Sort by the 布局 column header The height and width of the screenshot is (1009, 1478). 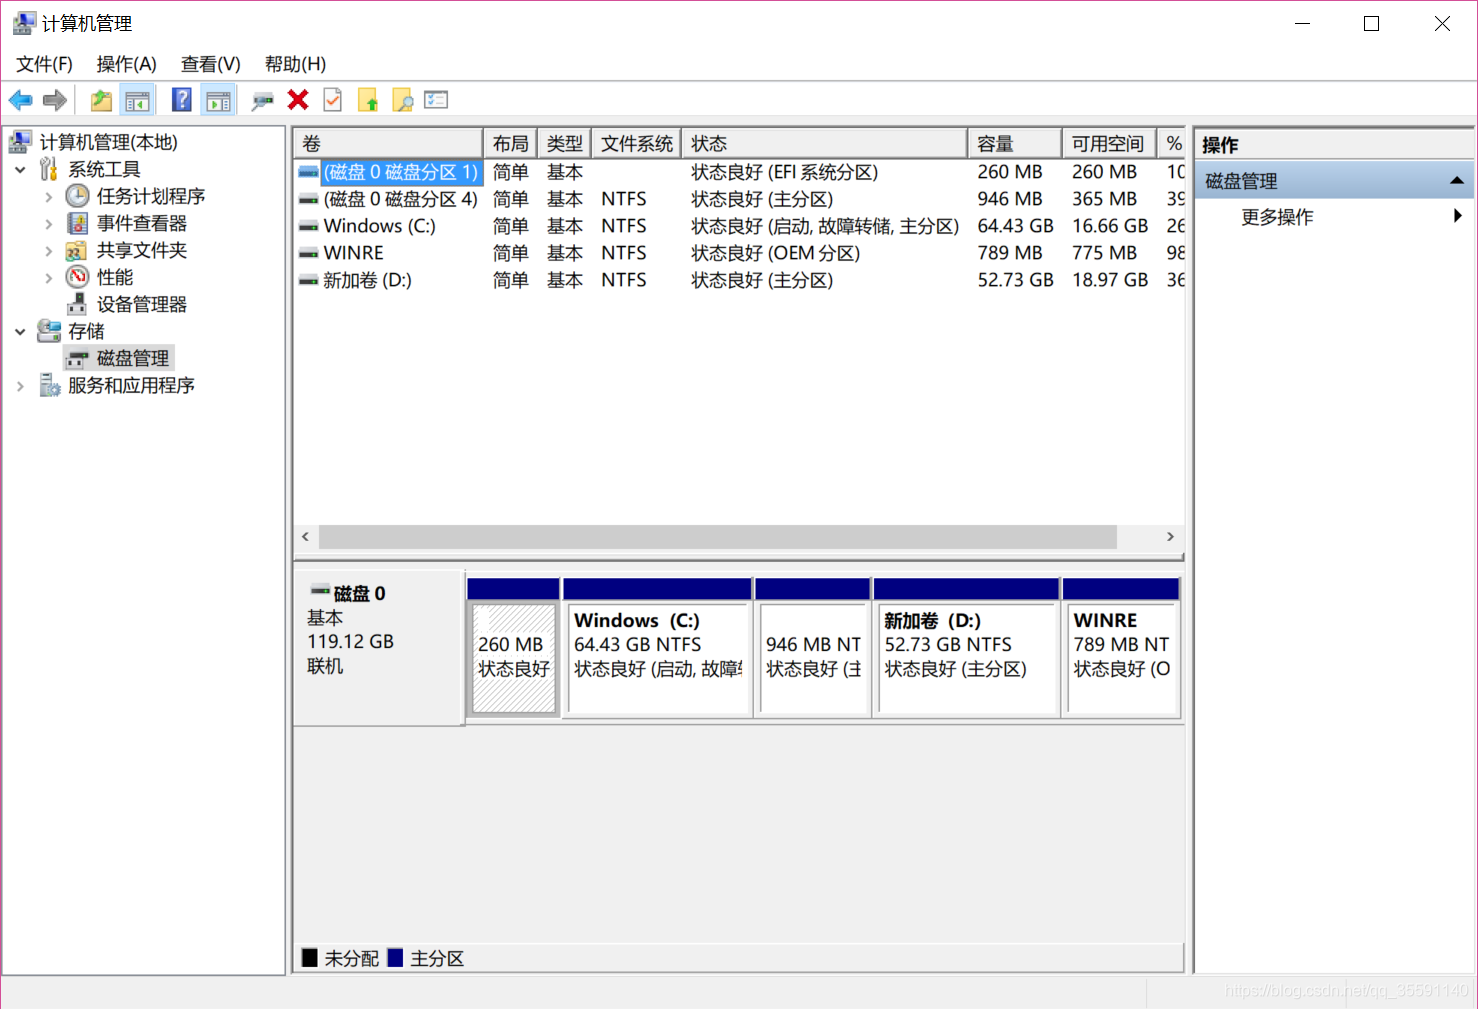(x=510, y=144)
